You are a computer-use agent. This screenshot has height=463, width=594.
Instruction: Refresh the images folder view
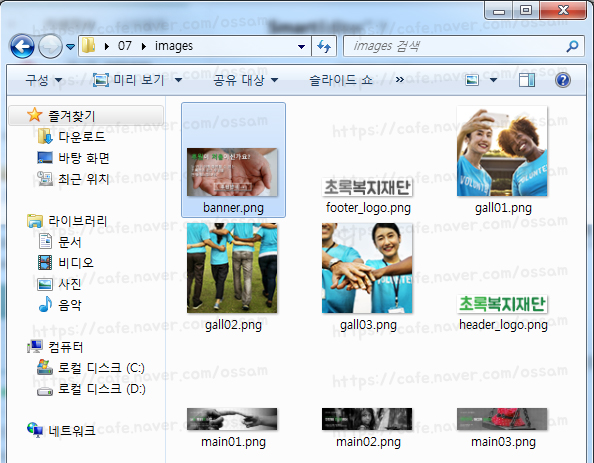point(324,46)
